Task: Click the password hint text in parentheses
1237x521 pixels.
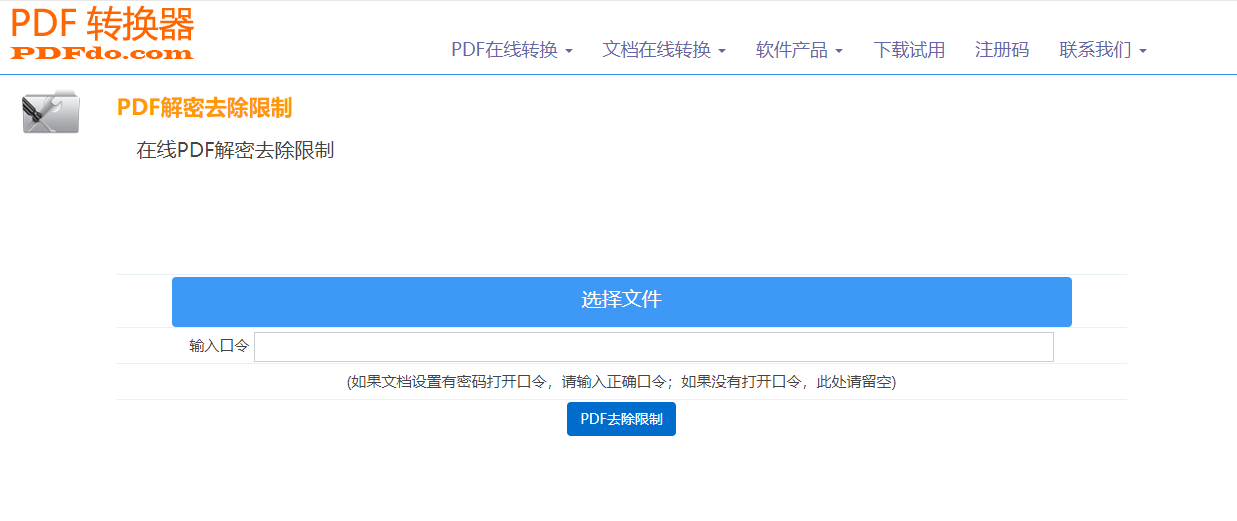Action: point(621,382)
